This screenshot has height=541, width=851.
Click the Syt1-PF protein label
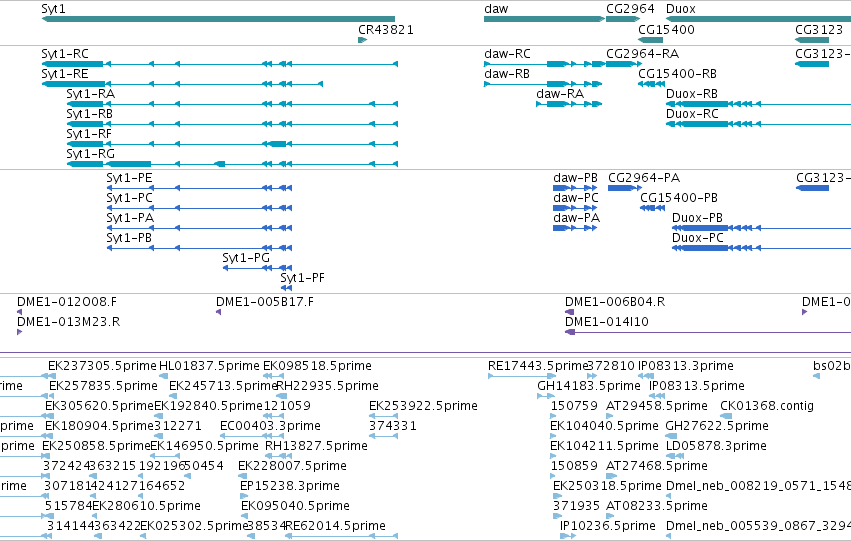click(302, 278)
